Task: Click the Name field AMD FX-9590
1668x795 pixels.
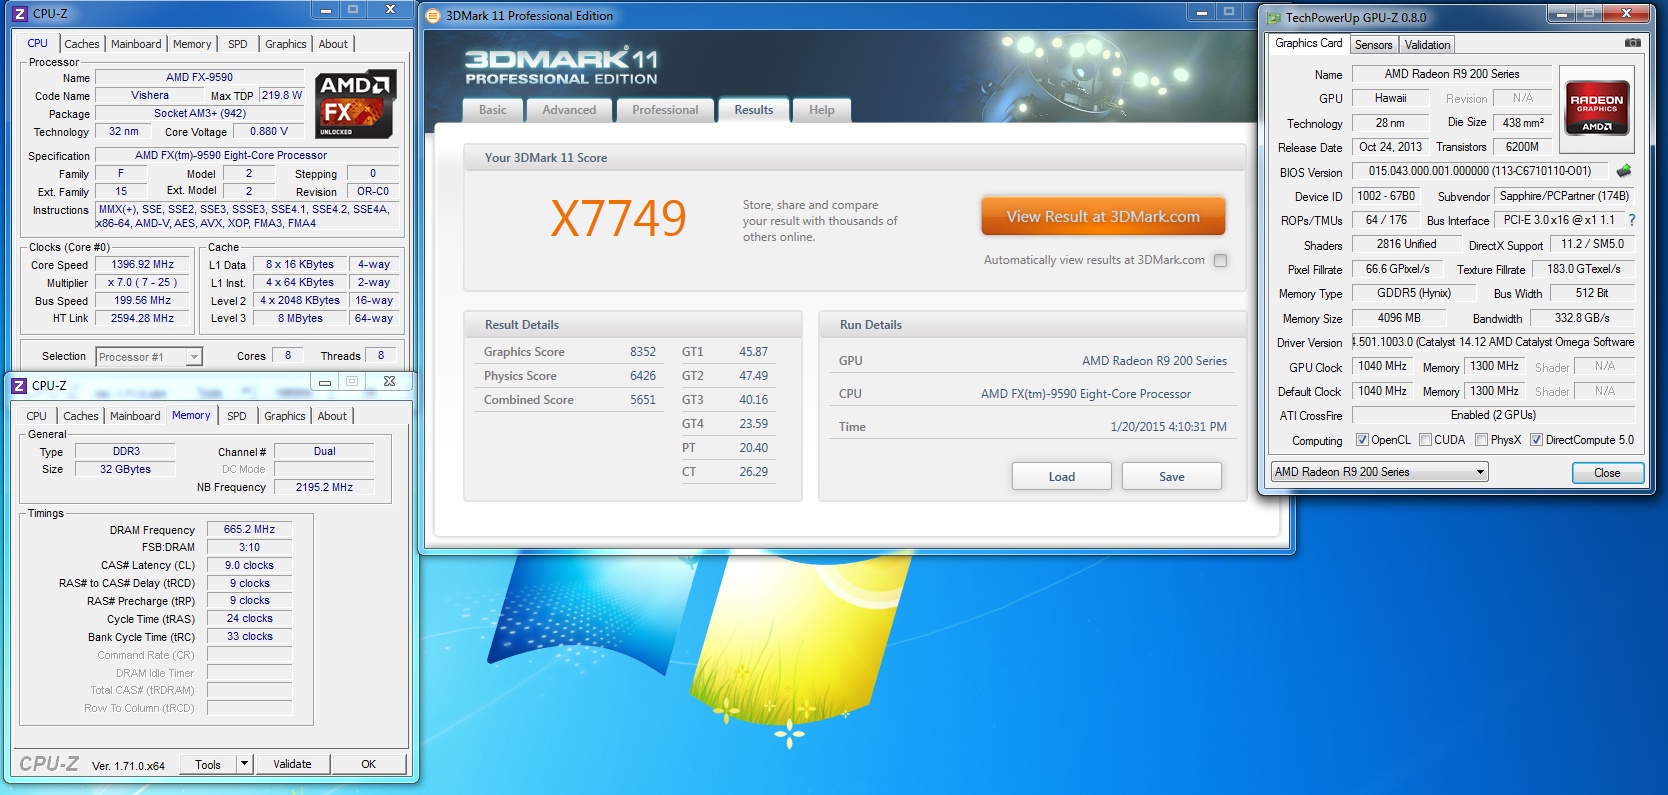Action: (x=199, y=77)
